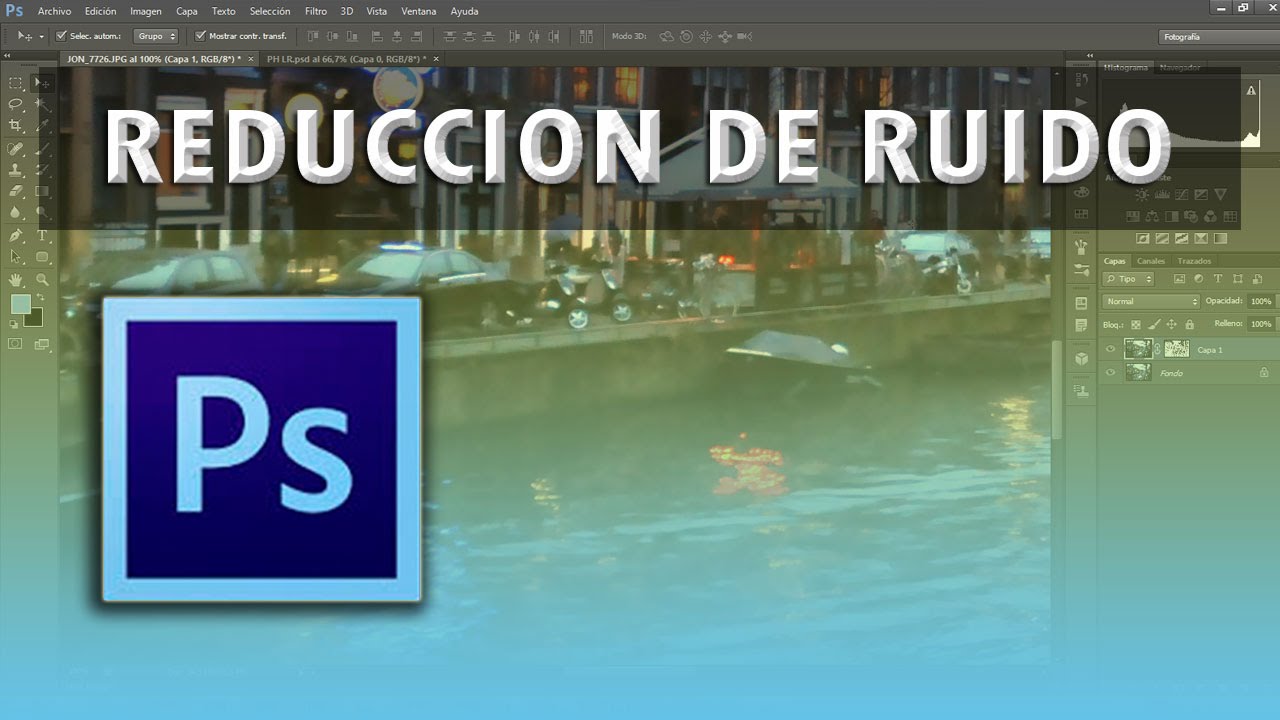Select the Blur tool

16,212
